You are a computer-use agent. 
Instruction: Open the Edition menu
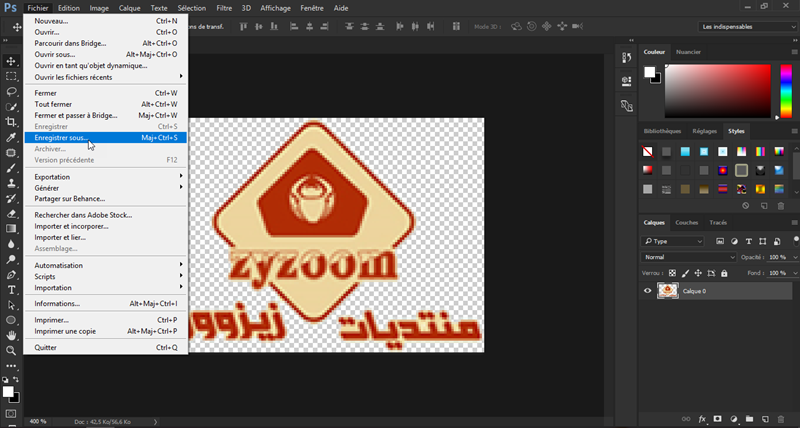69,8
